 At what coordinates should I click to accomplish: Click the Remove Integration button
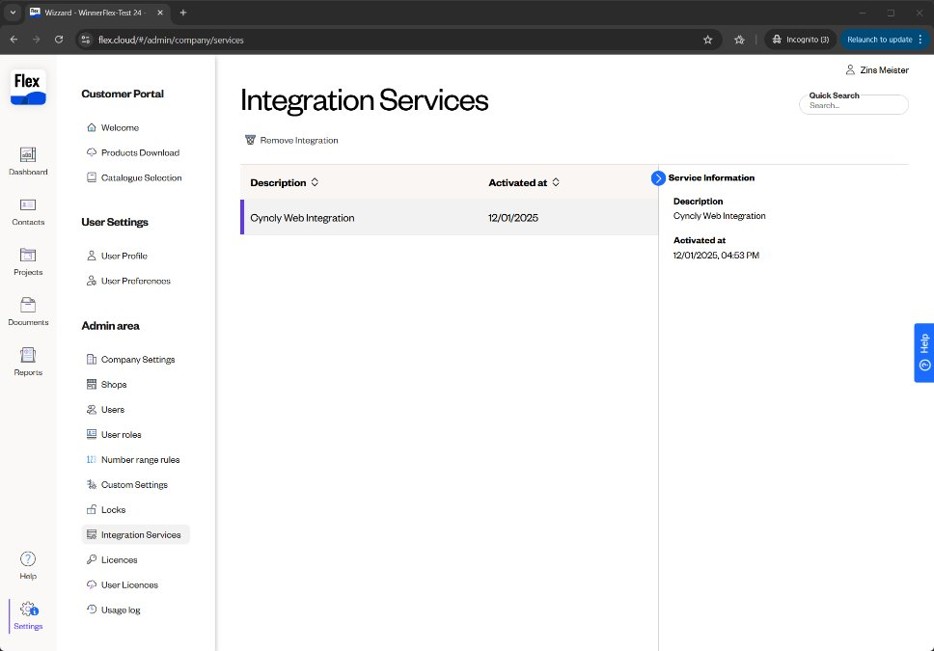pos(292,141)
